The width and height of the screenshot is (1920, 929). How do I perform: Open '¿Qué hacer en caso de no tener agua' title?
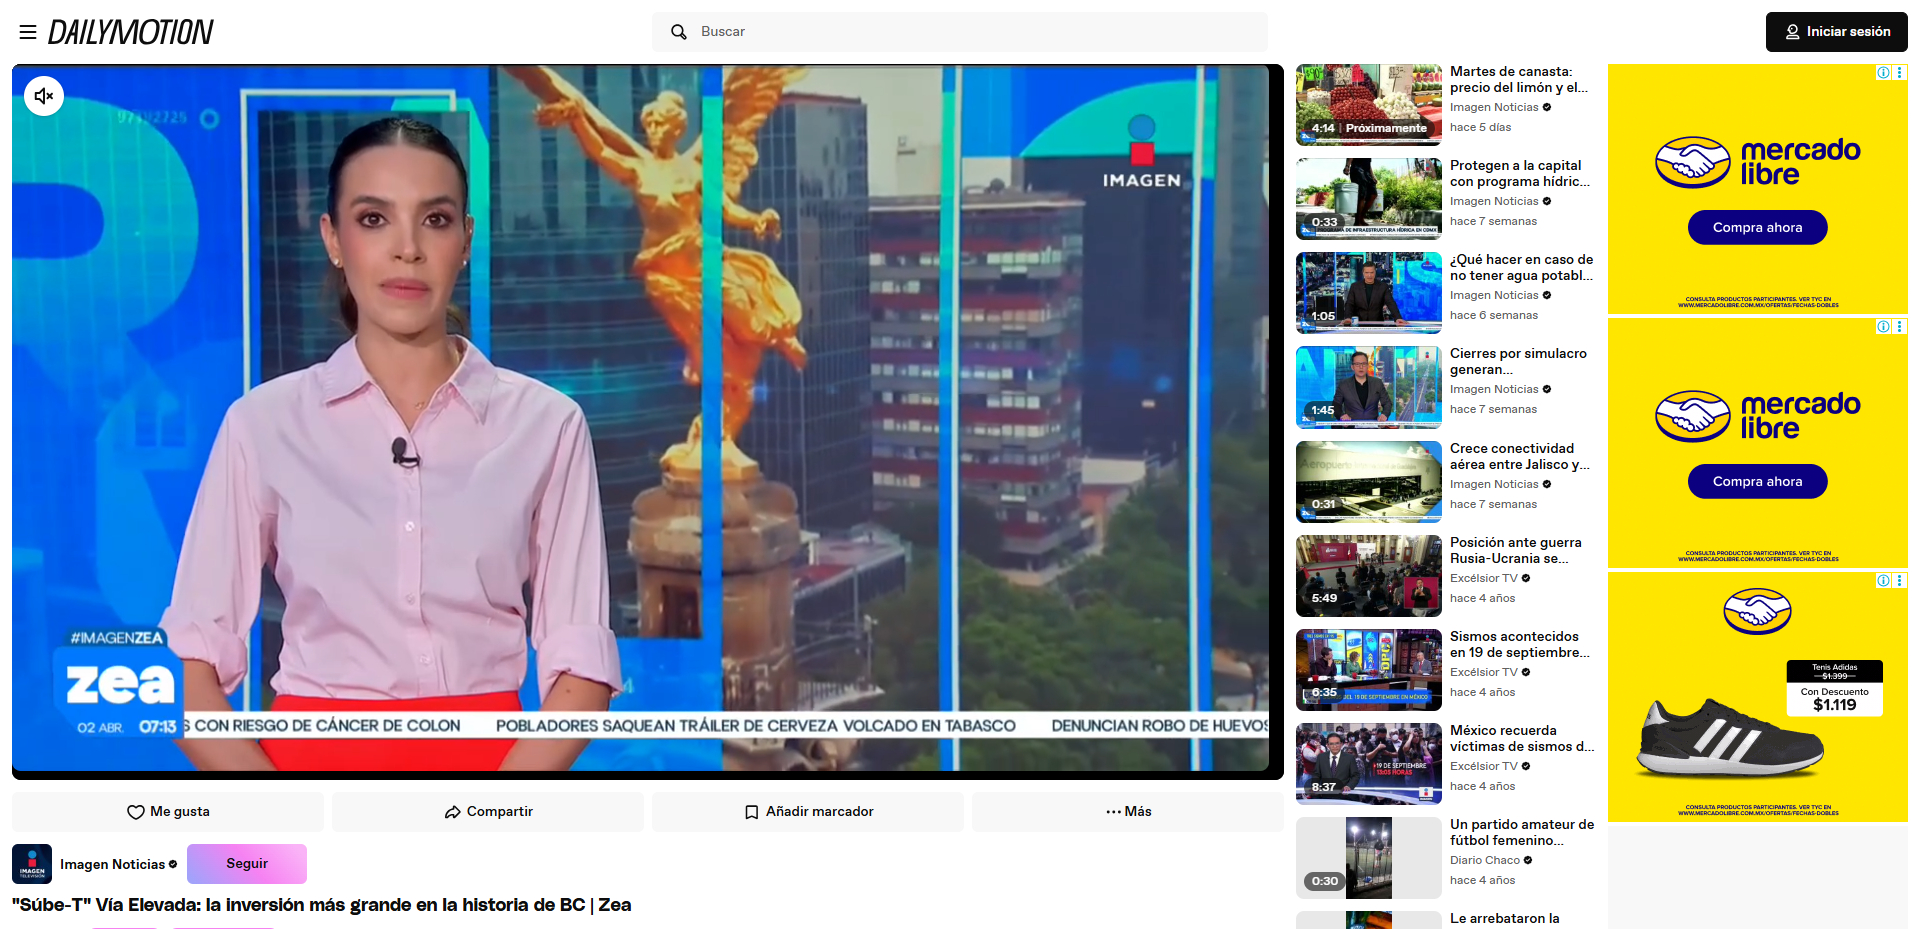1522,268
